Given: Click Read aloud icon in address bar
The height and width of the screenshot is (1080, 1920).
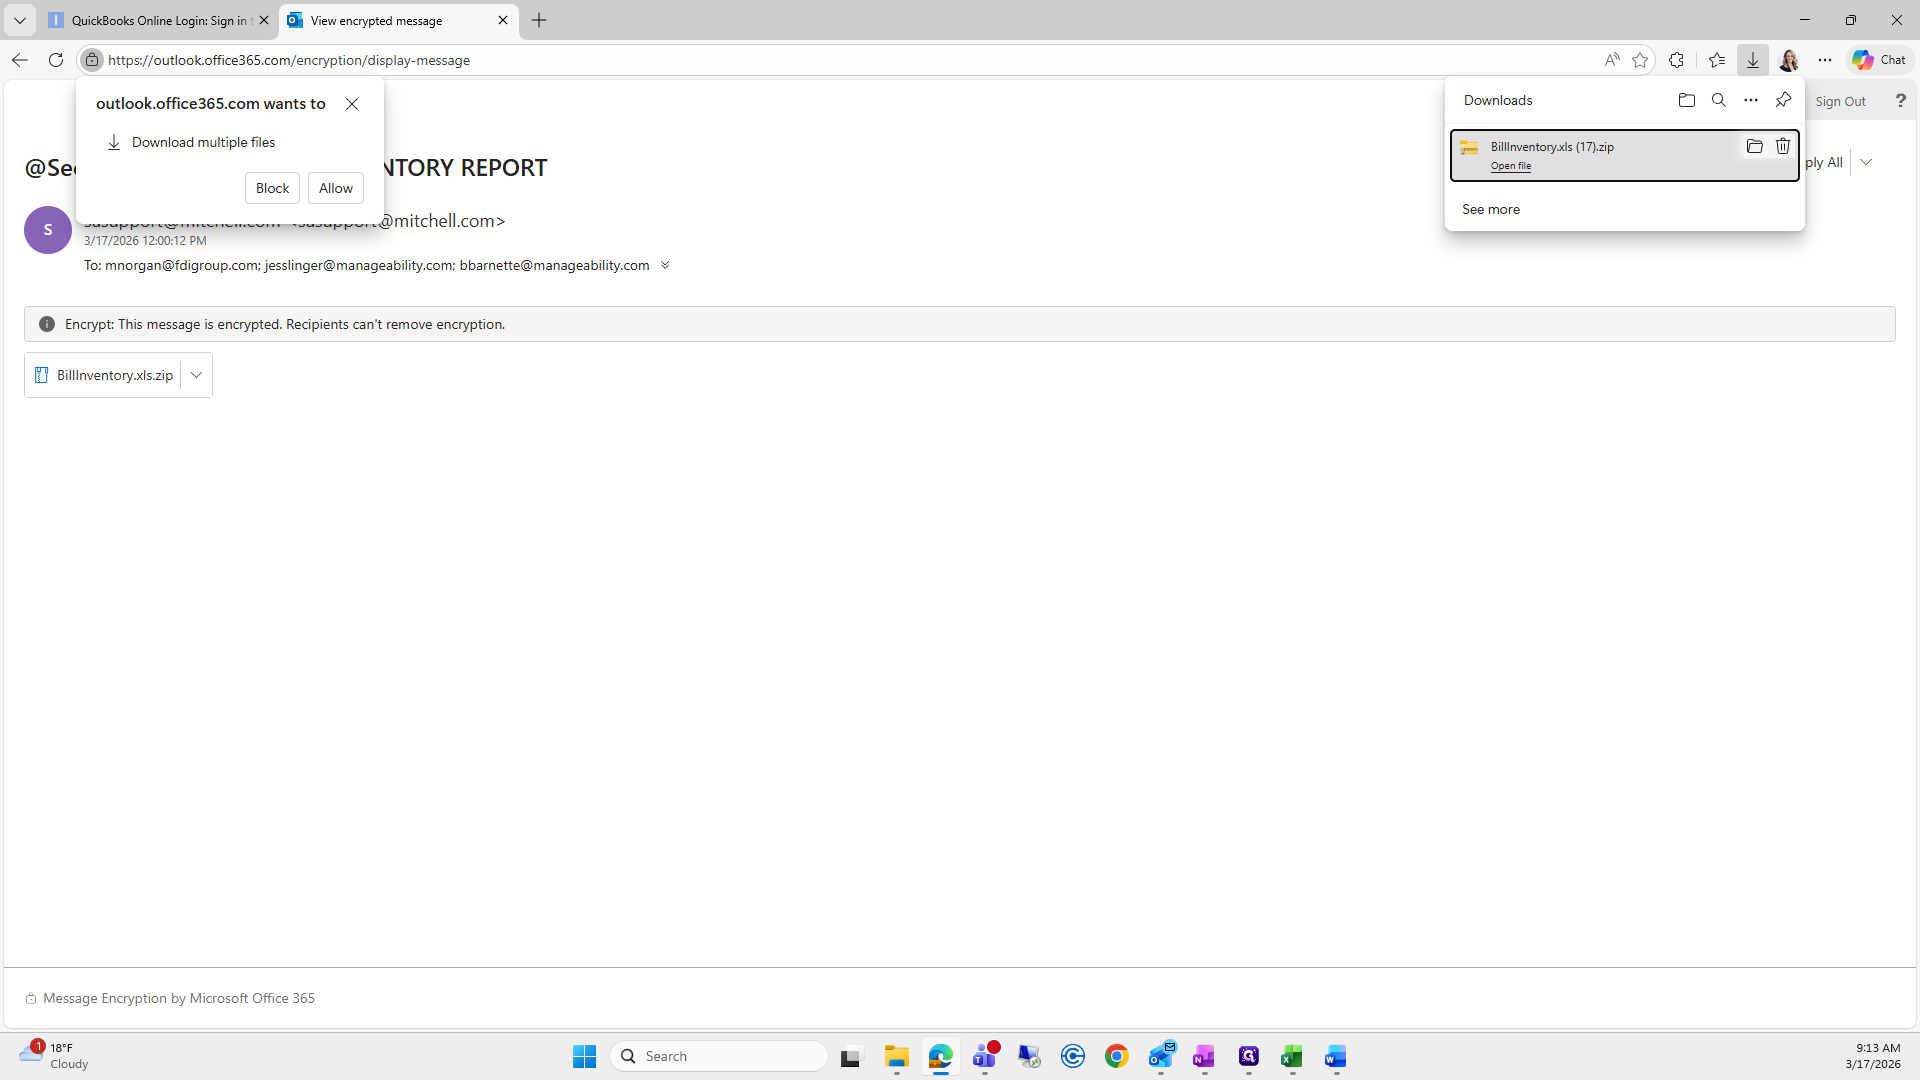Looking at the screenshot, I should tap(1611, 60).
